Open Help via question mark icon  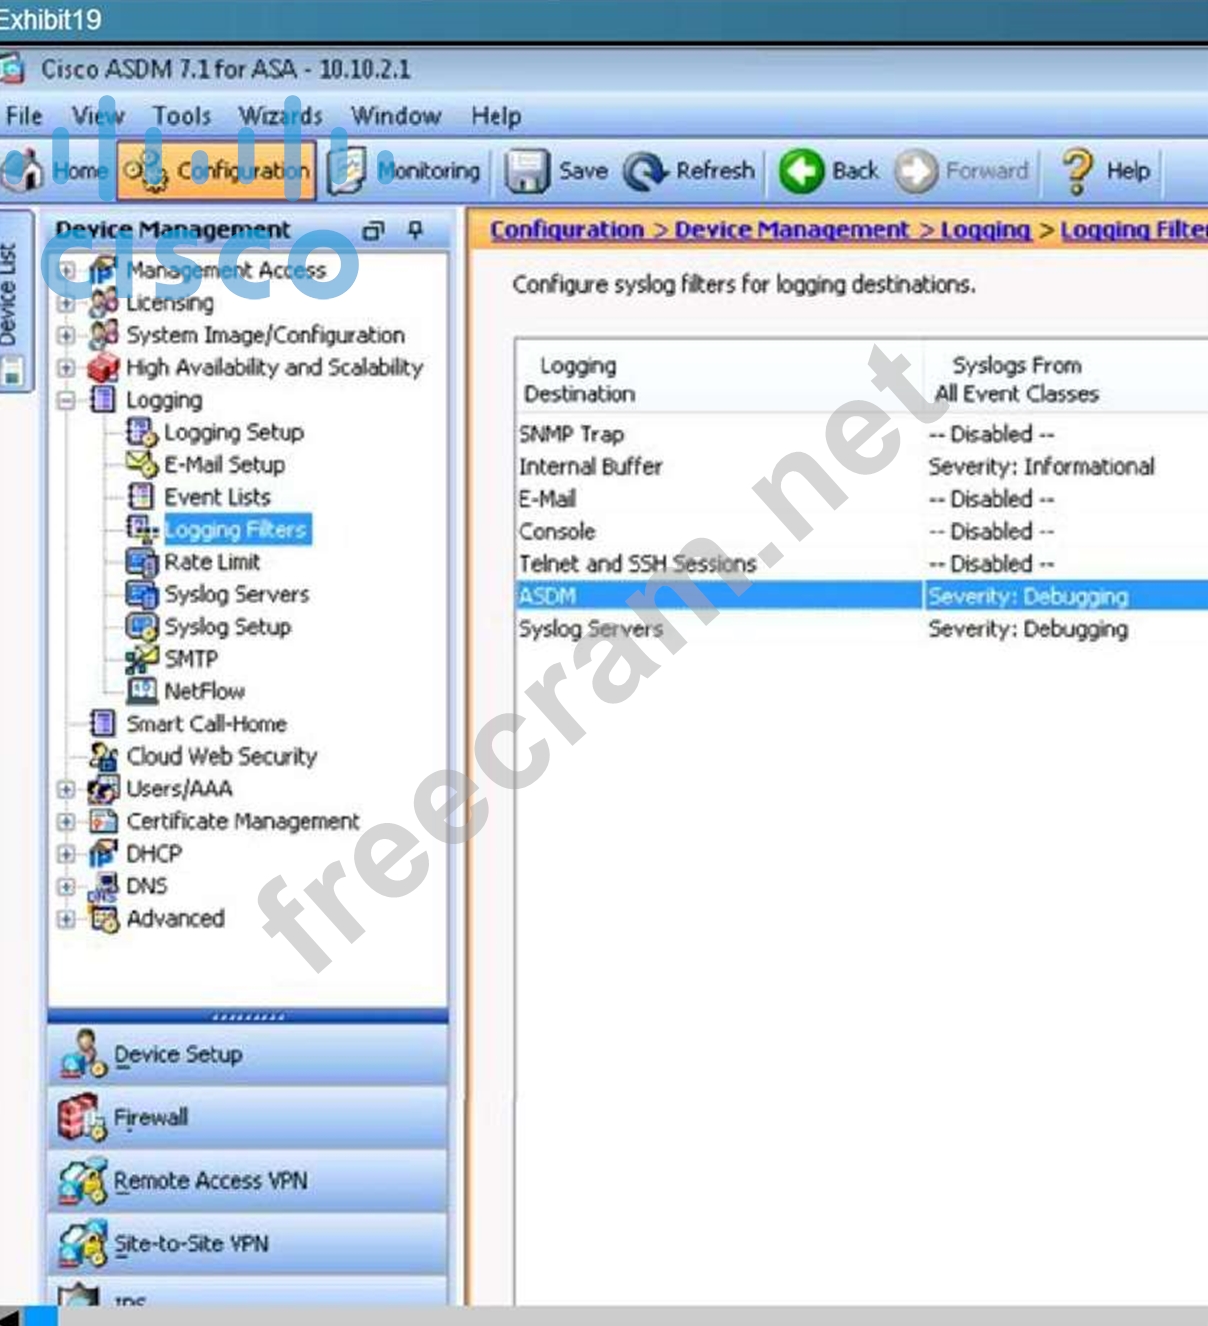[1077, 171]
